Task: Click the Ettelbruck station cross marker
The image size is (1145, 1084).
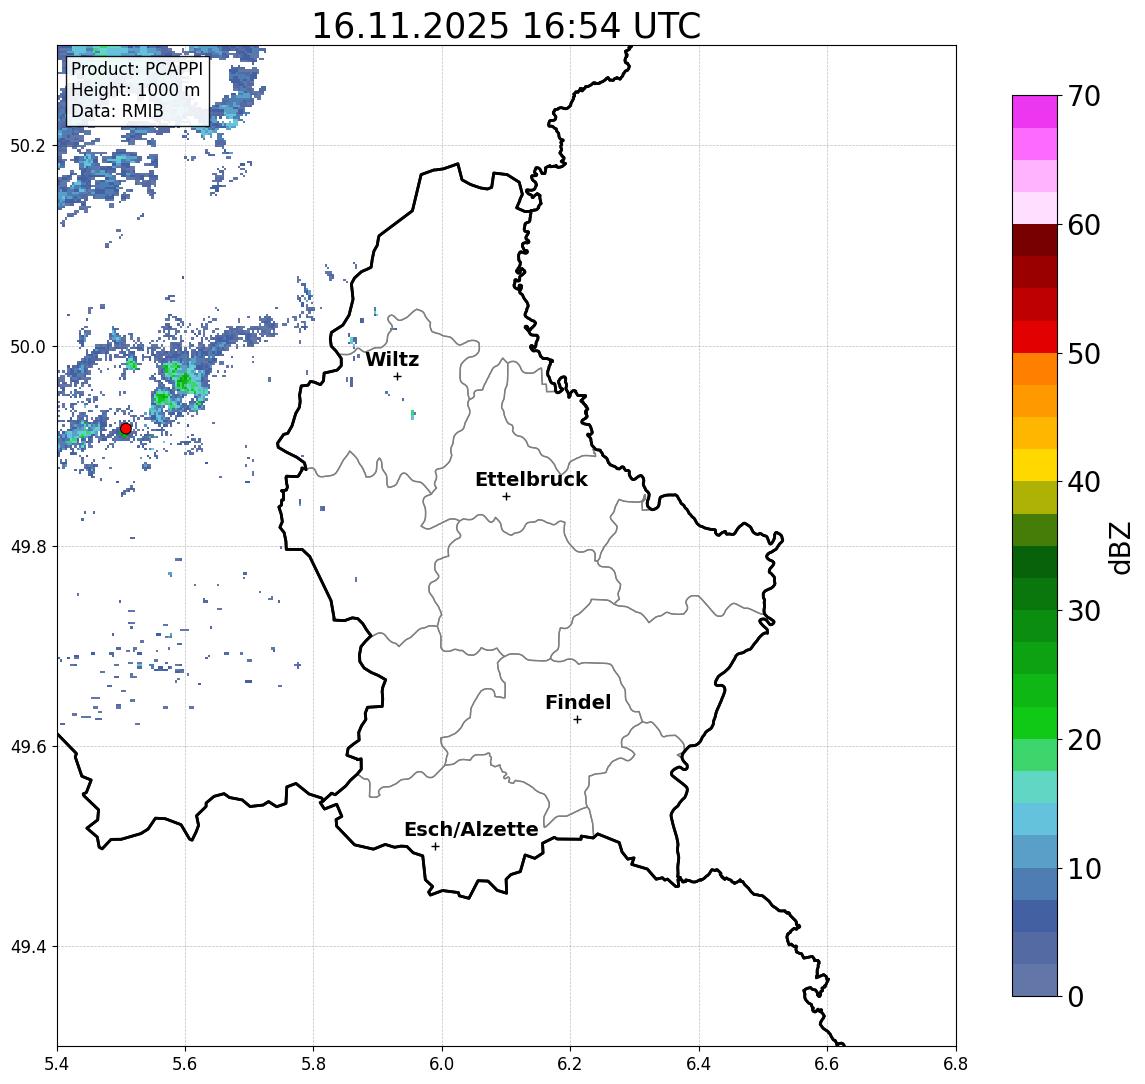Action: coord(507,497)
